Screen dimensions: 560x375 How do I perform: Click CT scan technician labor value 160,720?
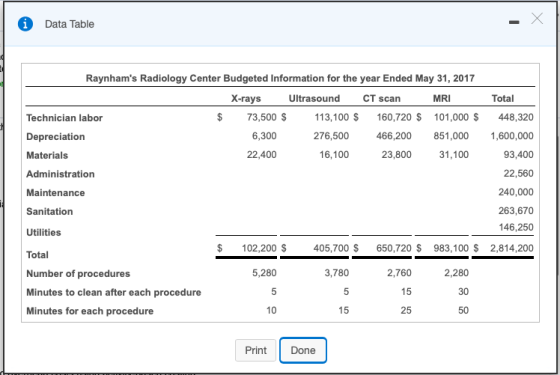tap(394, 117)
